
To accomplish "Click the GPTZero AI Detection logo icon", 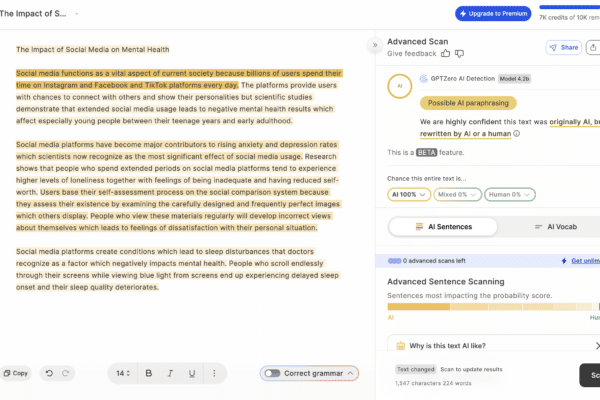I will (x=424, y=79).
